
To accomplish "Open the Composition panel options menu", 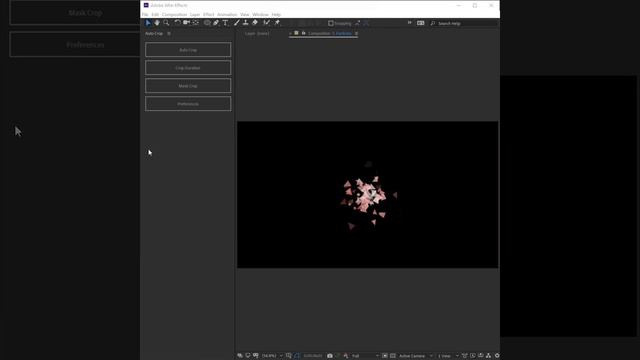I will pos(356,33).
